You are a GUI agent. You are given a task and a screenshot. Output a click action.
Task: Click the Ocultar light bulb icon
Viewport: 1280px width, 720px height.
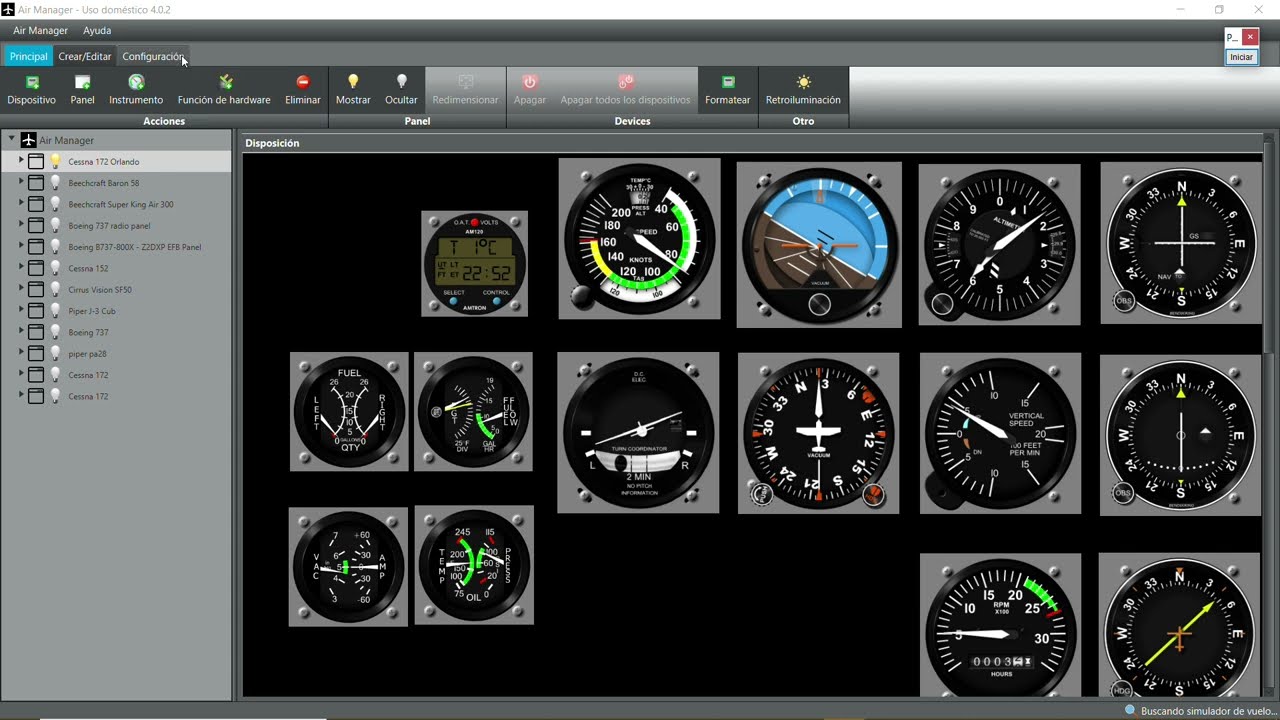point(402,82)
